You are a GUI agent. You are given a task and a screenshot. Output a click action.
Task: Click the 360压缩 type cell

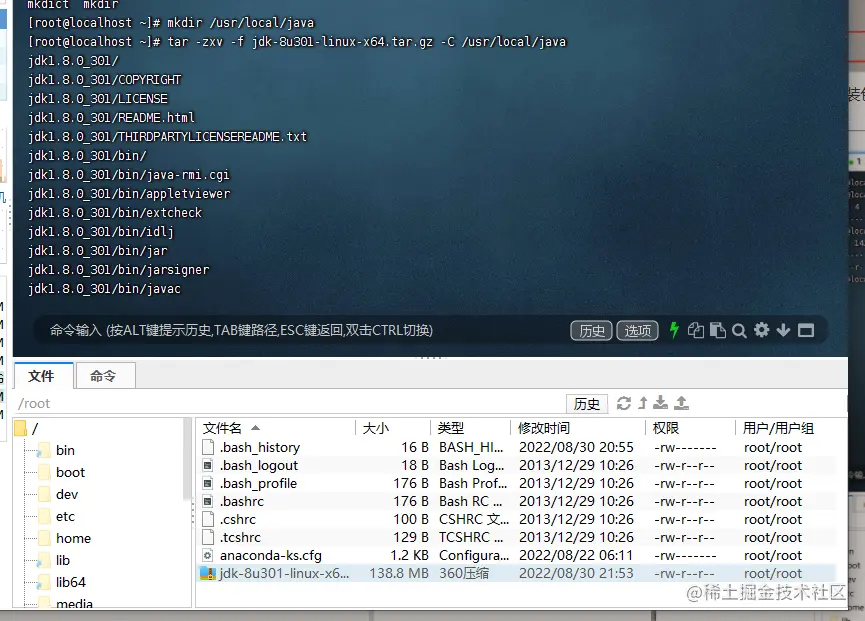tap(464, 574)
